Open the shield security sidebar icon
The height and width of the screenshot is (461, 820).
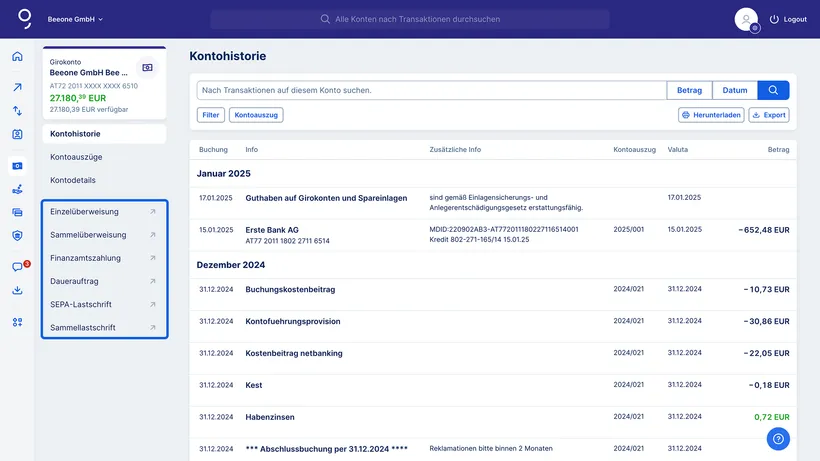pos(17,236)
